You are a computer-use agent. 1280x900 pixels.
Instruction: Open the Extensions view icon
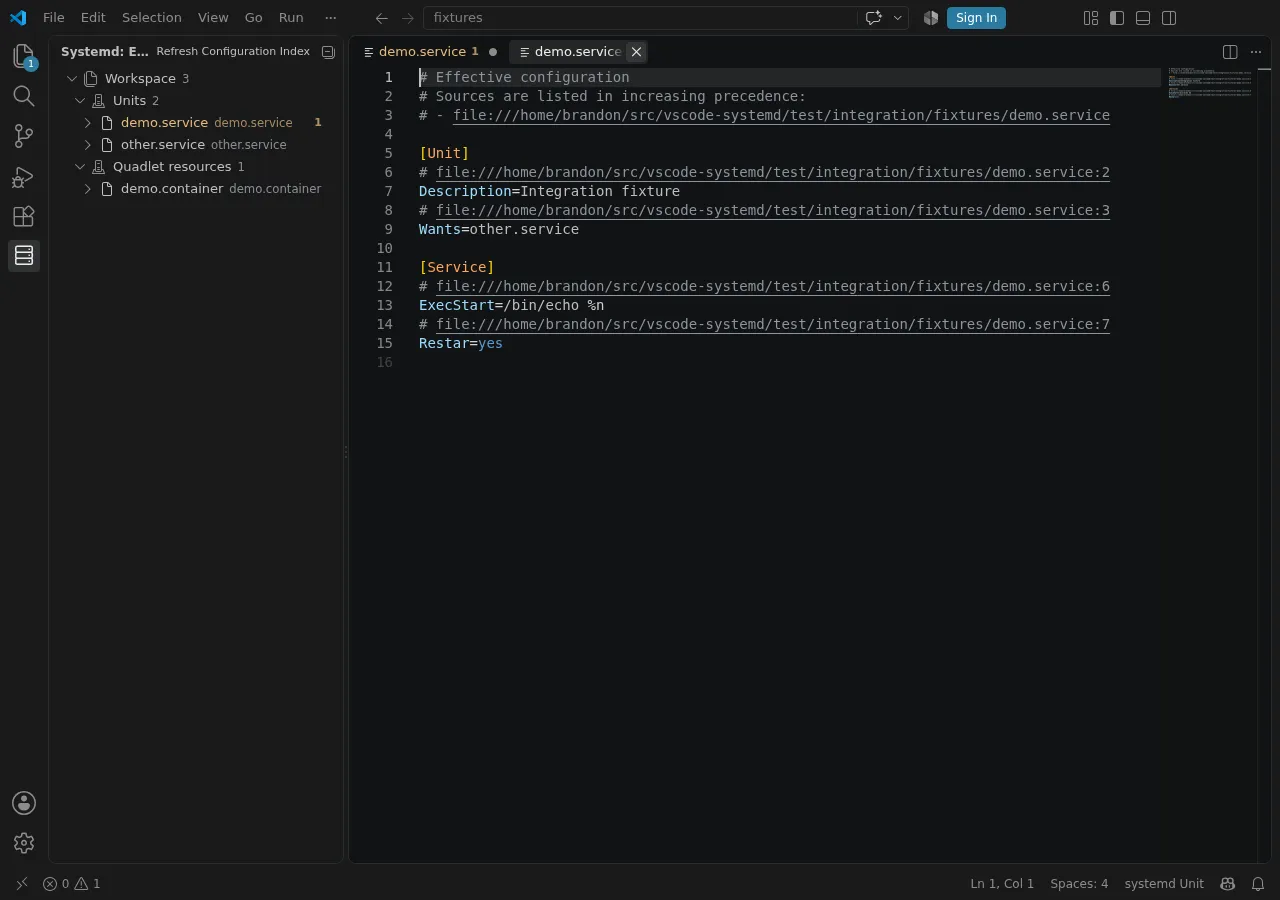(x=24, y=216)
